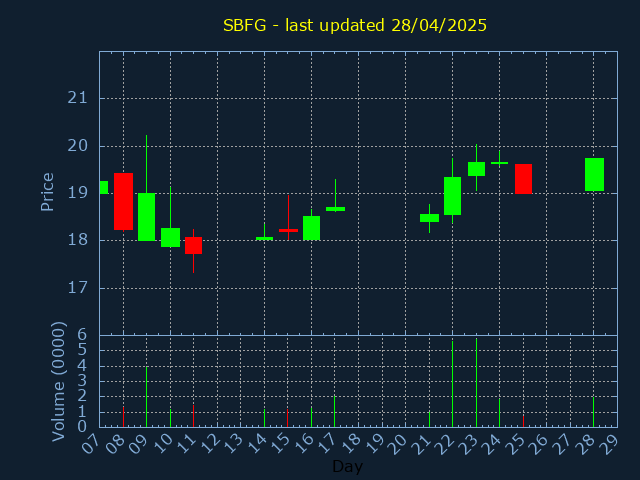
Task: Select the price tick label 17
Action: click(x=77, y=288)
